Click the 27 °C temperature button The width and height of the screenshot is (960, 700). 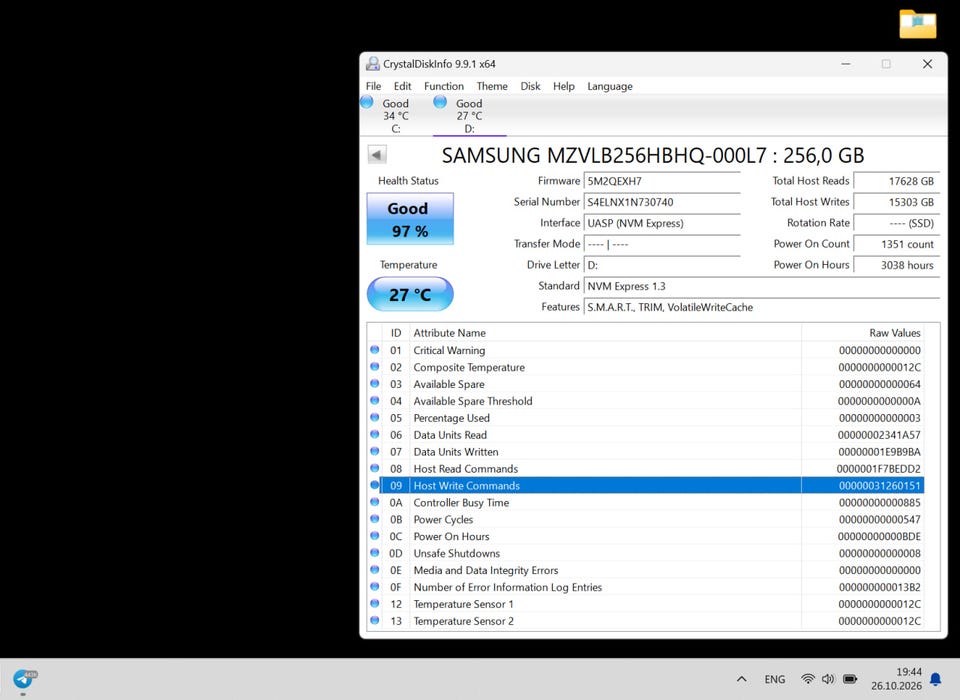(410, 294)
